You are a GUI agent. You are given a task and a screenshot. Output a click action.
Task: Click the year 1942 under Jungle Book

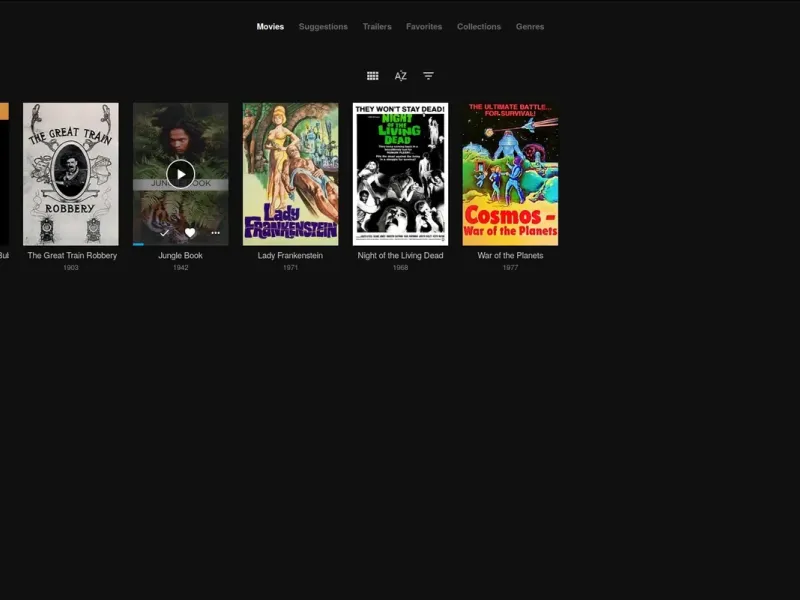tap(181, 268)
